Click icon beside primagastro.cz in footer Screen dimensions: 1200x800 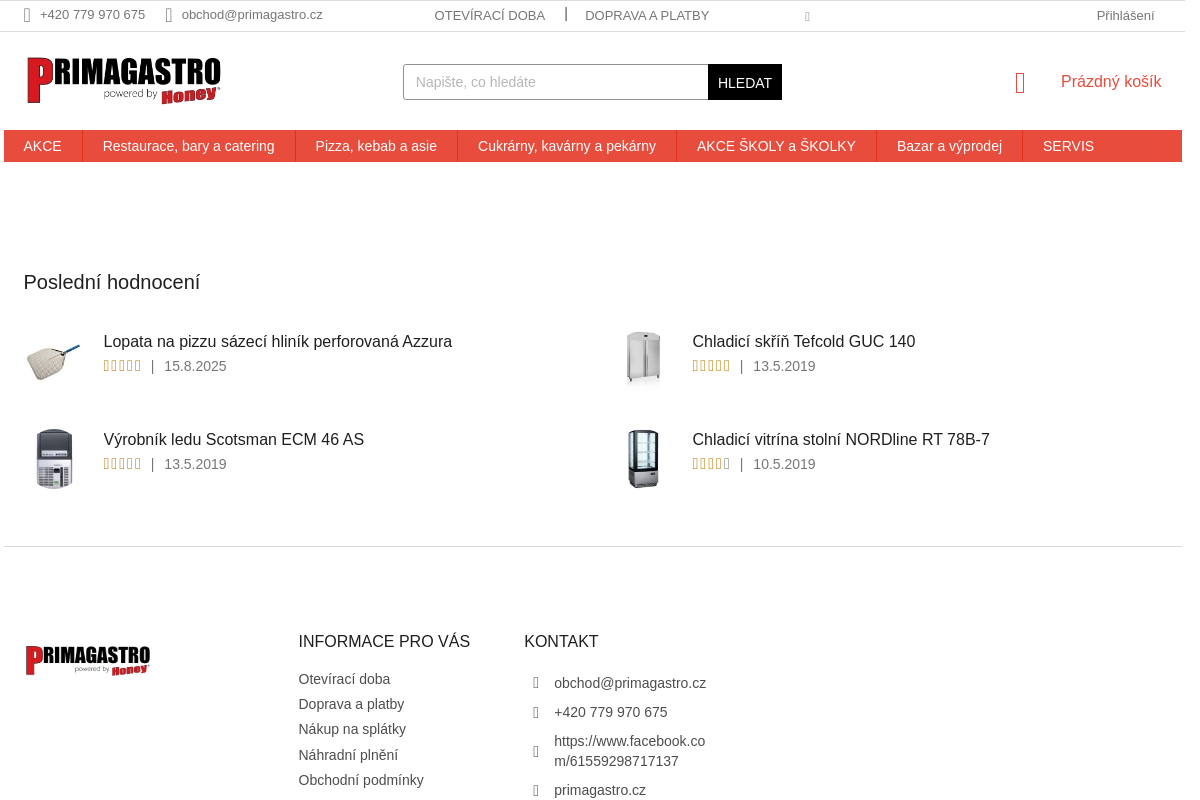point(536,790)
